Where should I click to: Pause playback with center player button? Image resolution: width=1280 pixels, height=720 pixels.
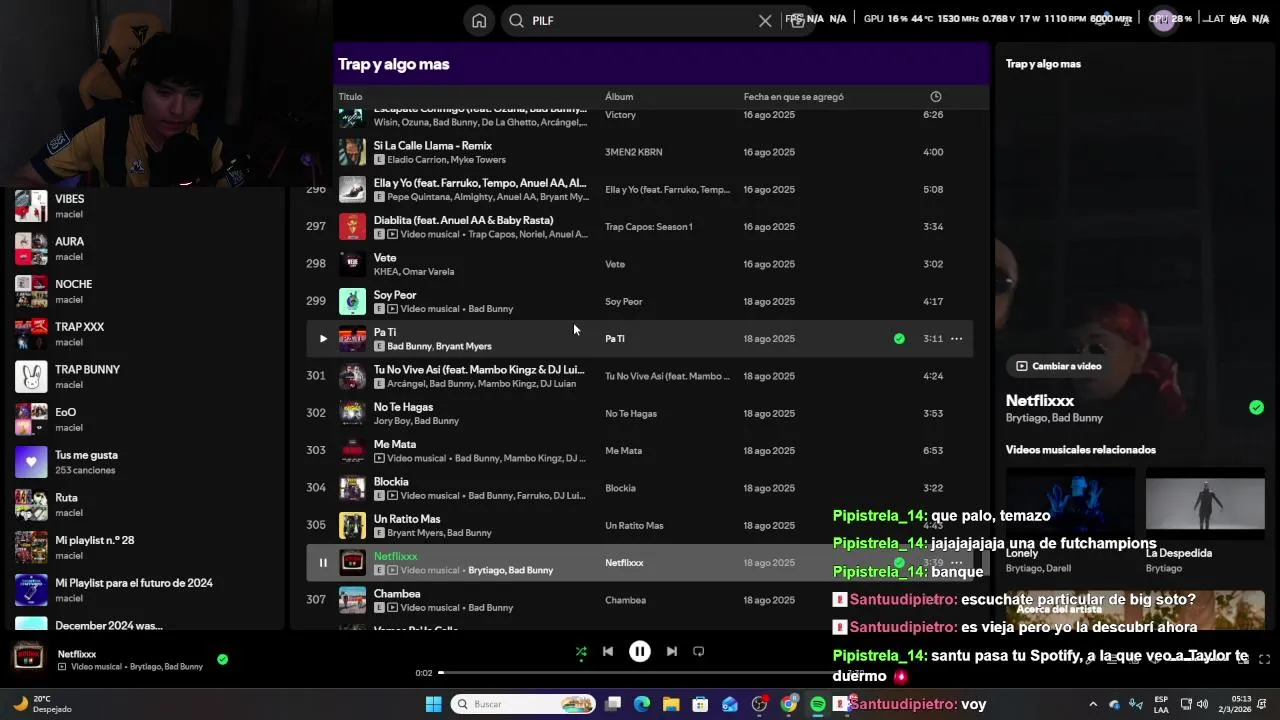(x=640, y=651)
